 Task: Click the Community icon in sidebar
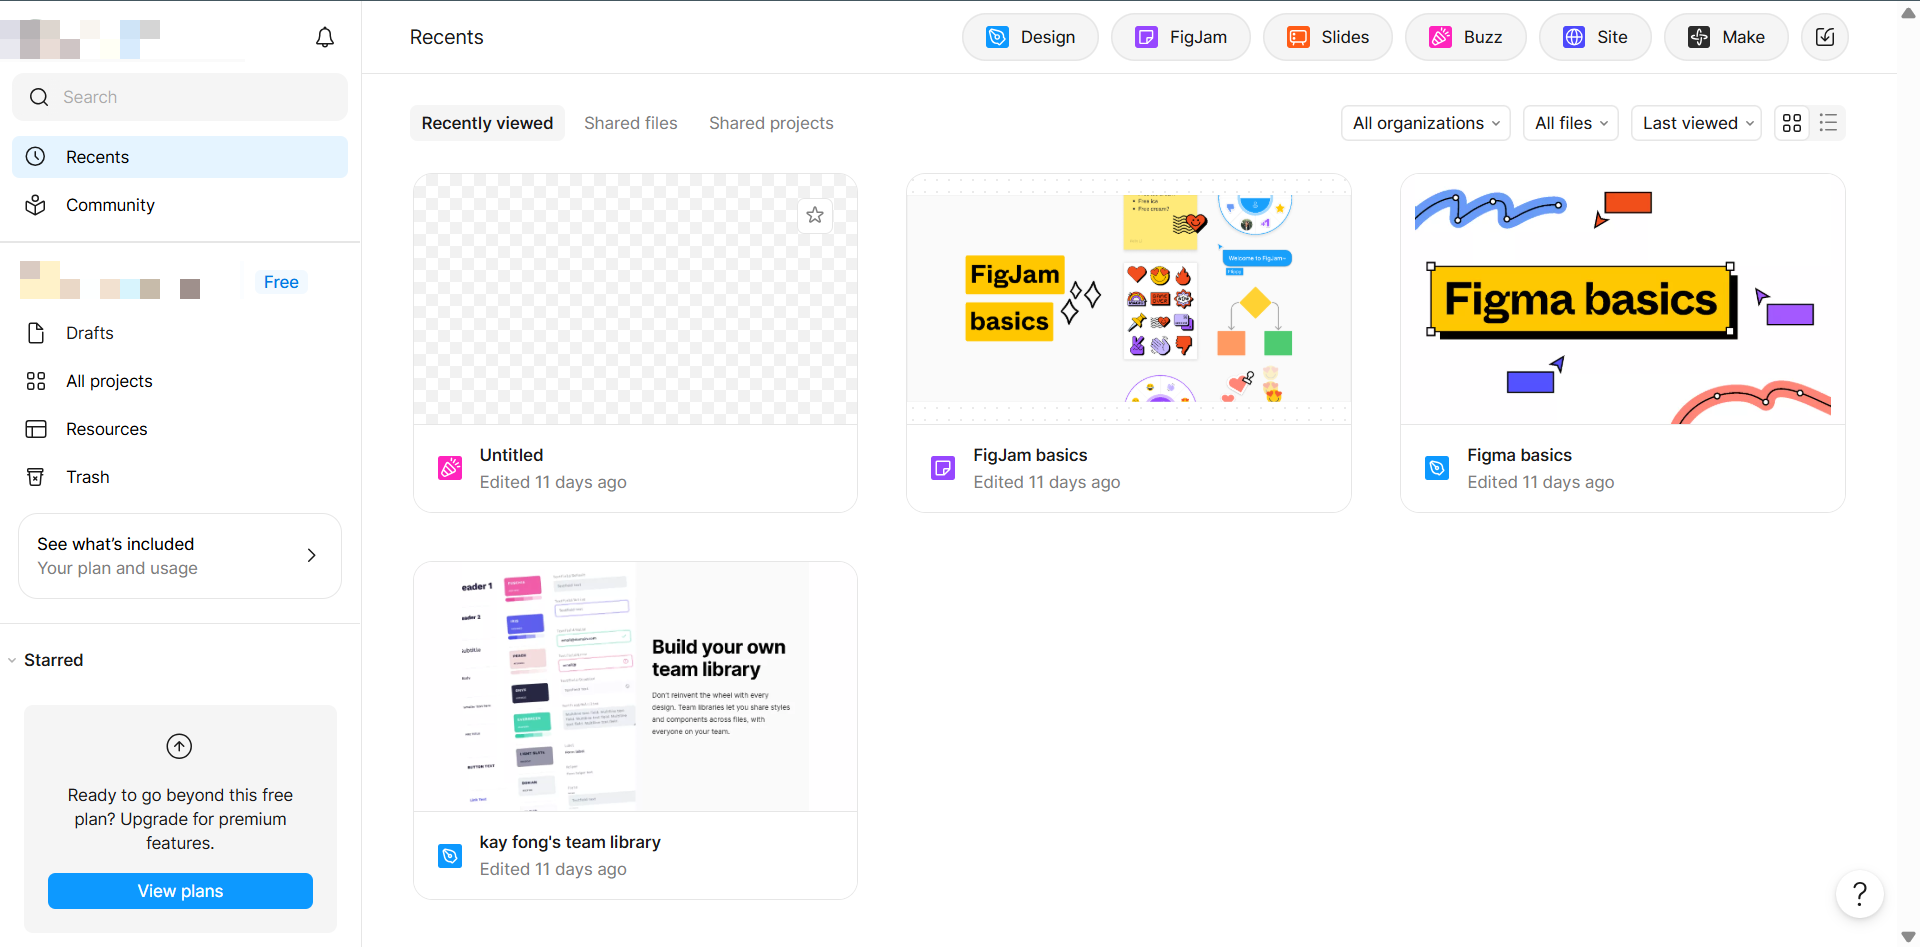pyautogui.click(x=36, y=205)
